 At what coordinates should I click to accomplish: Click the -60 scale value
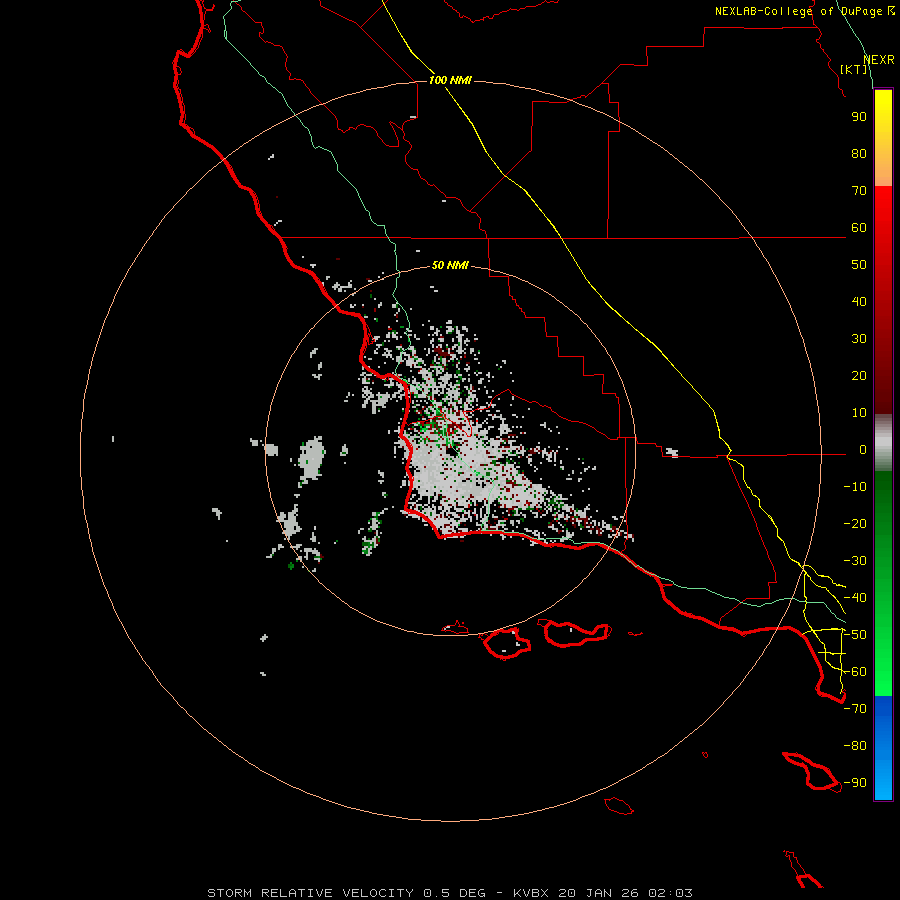tap(855, 672)
